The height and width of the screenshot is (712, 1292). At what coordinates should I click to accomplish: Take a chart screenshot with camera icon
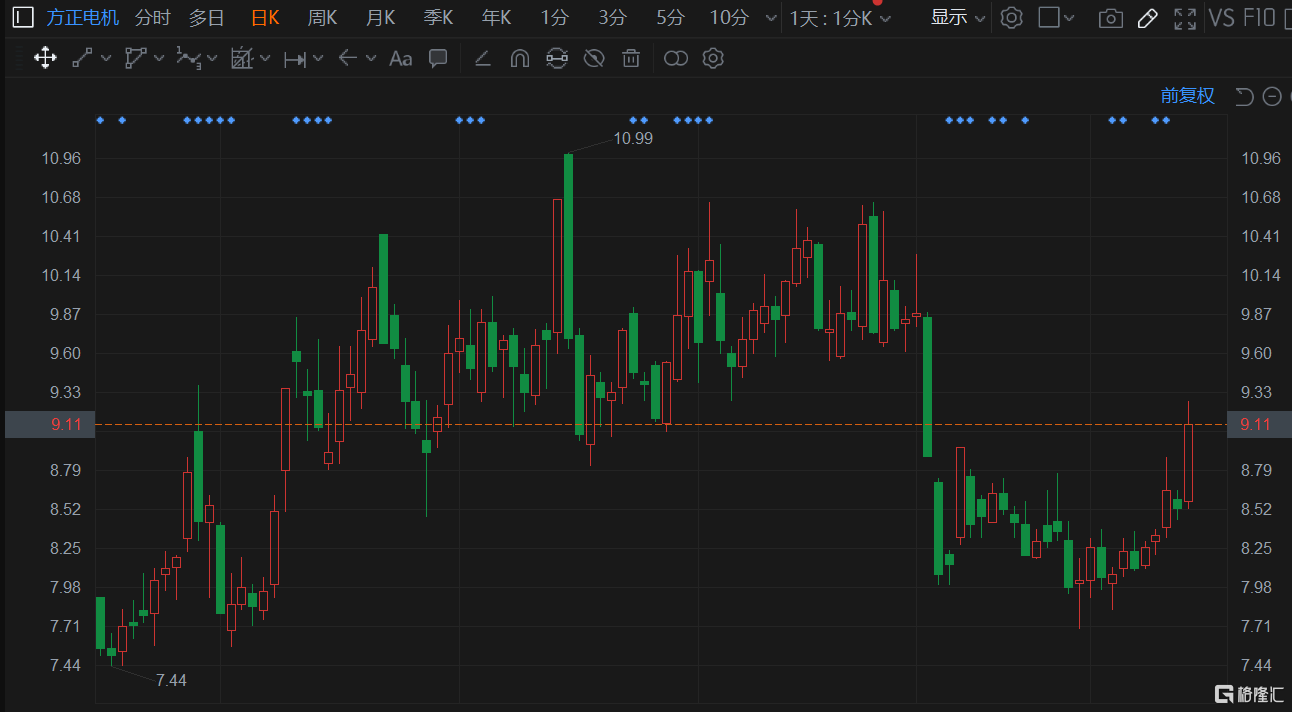tap(1110, 17)
